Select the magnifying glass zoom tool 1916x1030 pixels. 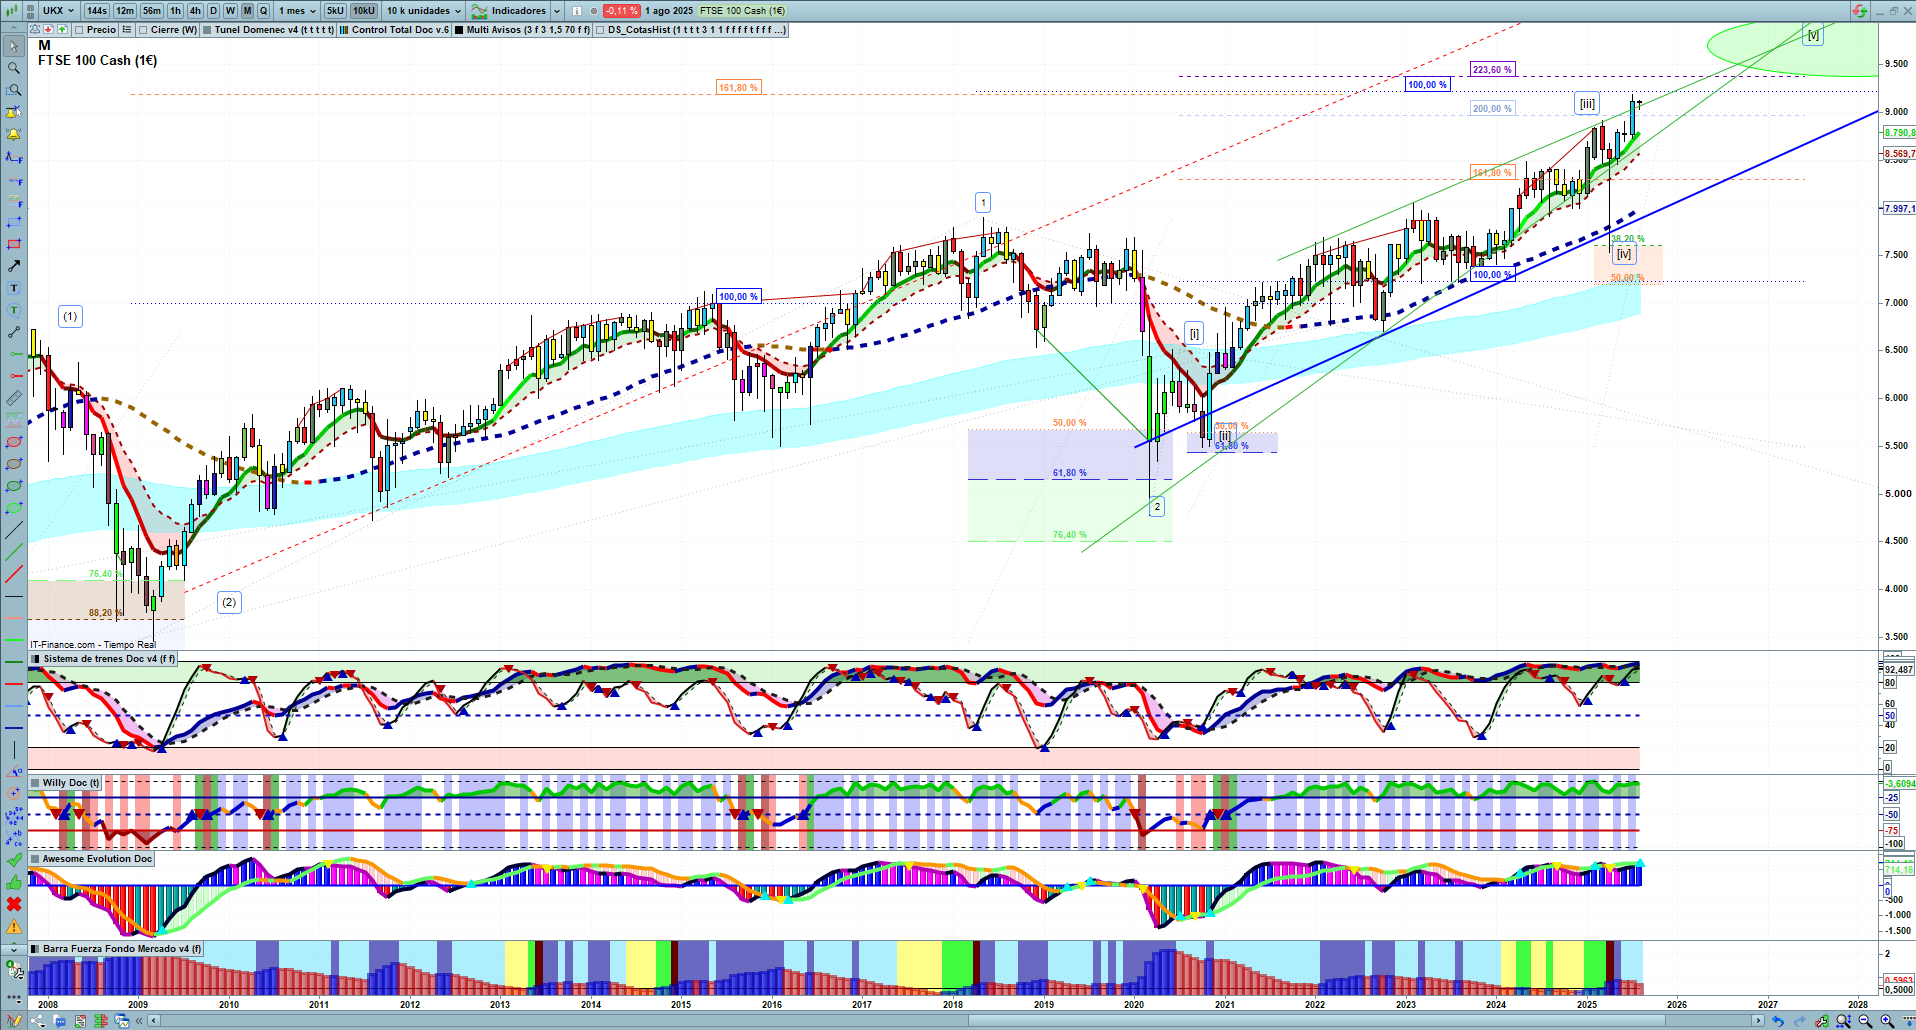[14, 68]
